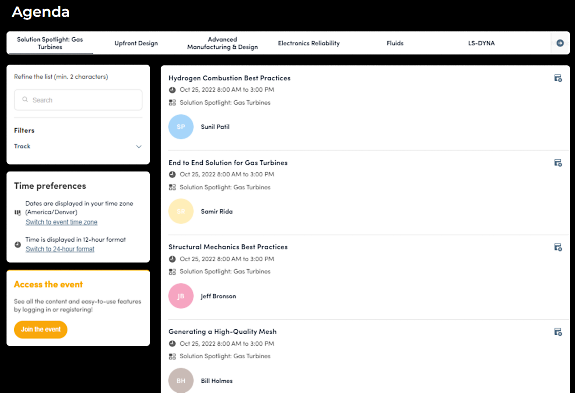Open the LS-DYNA tab
The image size is (575, 393).
481,43
